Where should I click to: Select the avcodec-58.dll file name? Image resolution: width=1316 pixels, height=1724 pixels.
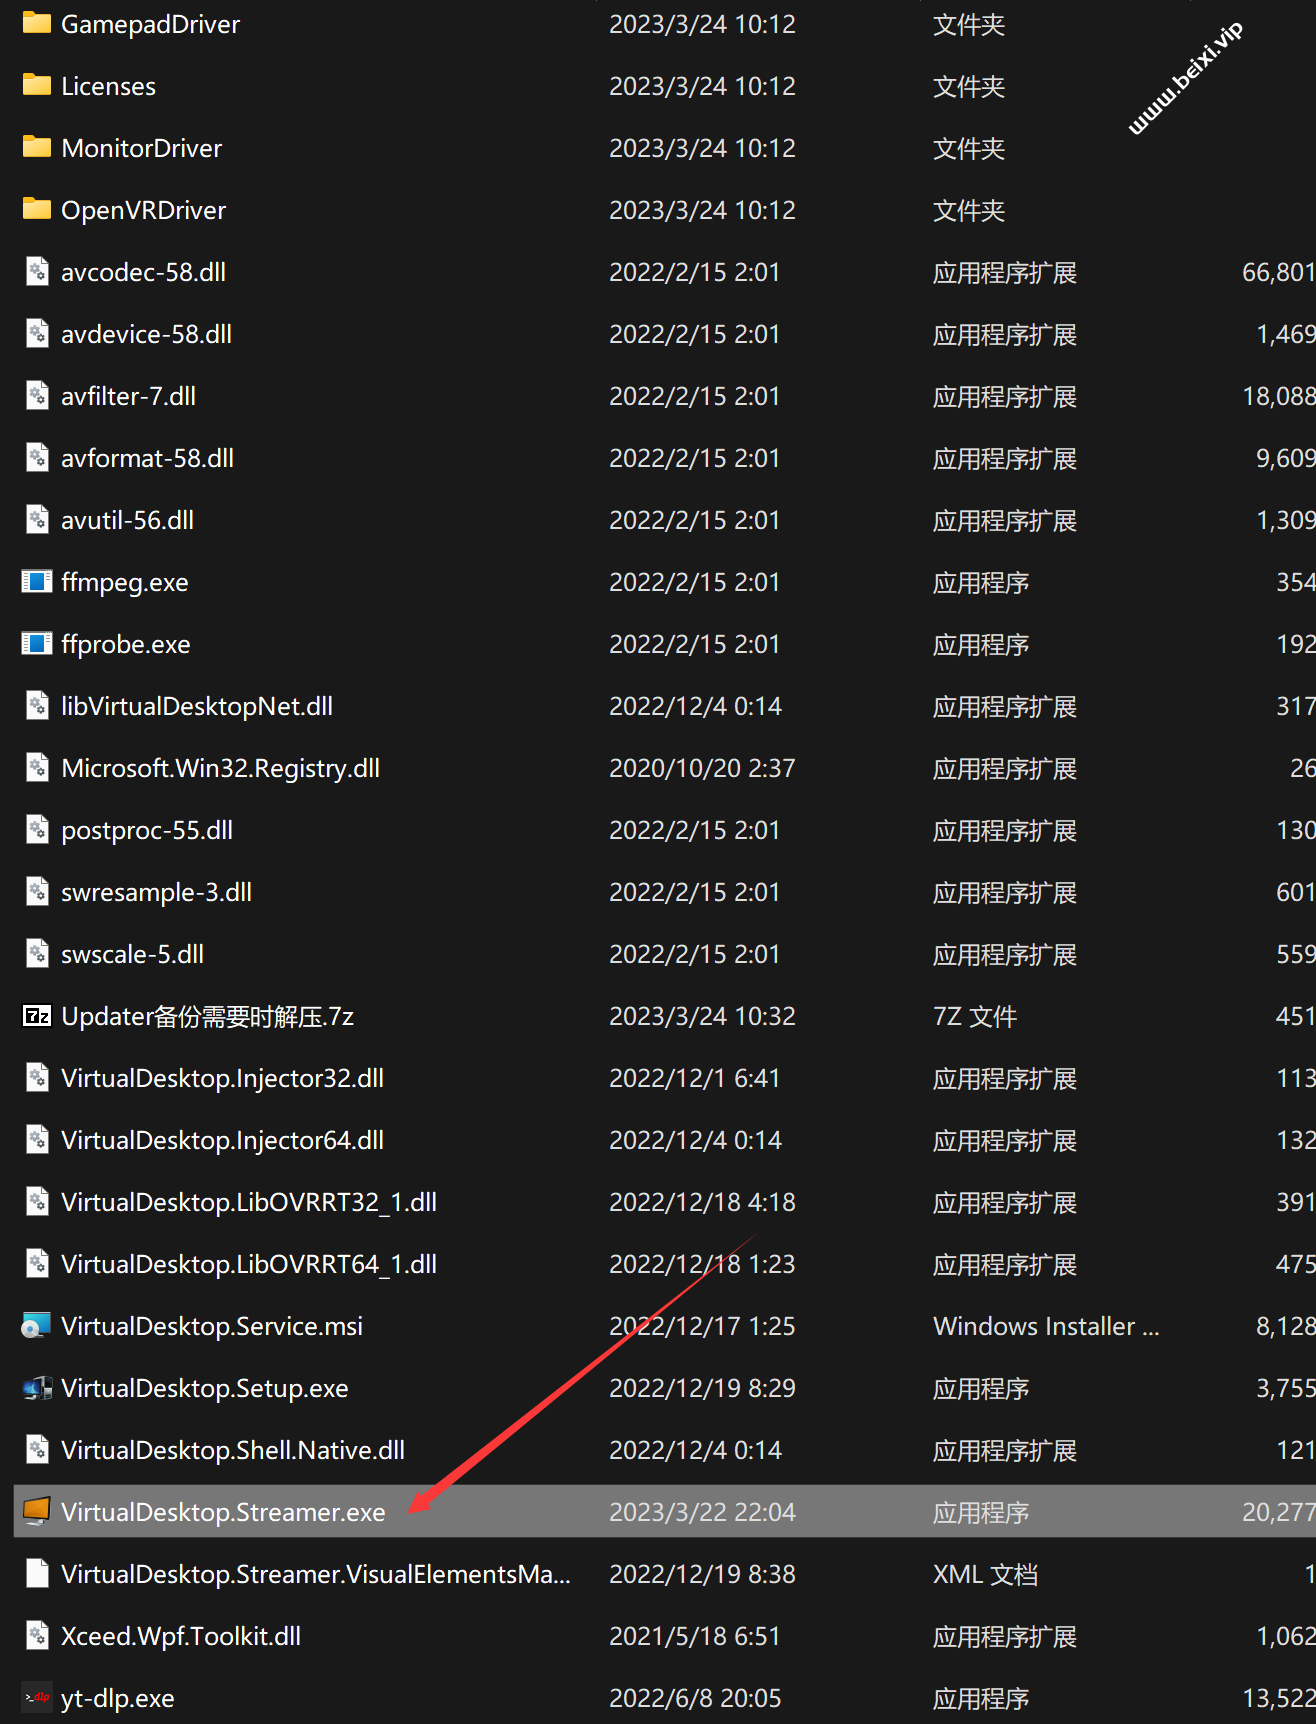click(x=143, y=272)
